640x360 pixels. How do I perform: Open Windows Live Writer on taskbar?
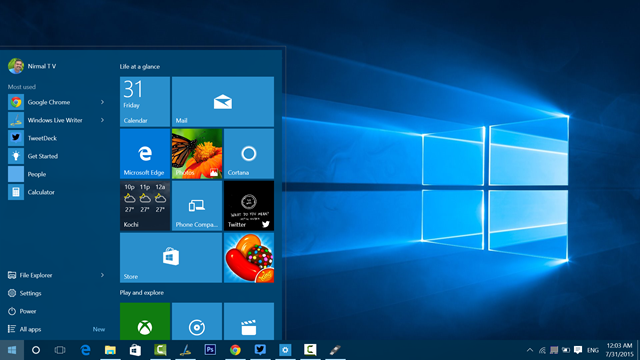coord(185,350)
